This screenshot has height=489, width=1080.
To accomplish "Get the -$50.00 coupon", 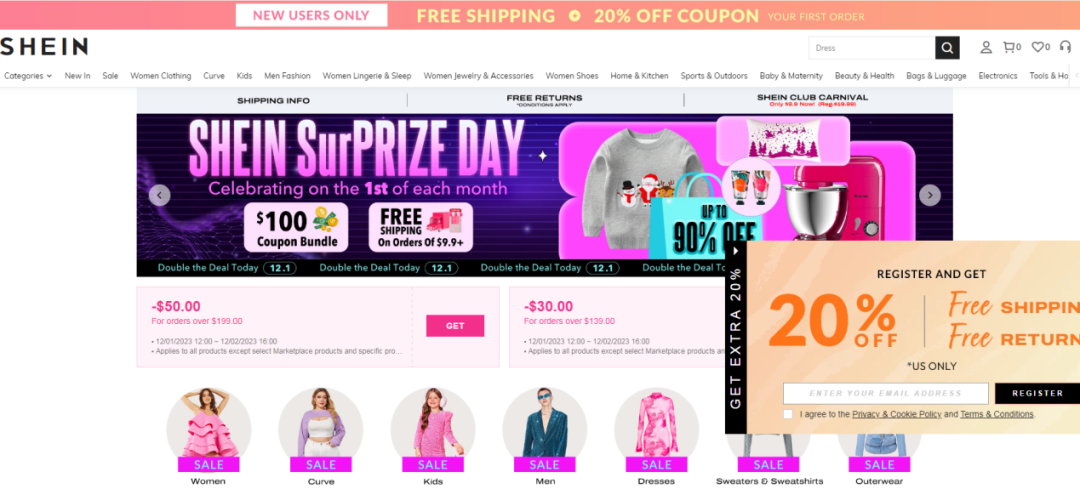I will (x=455, y=326).
